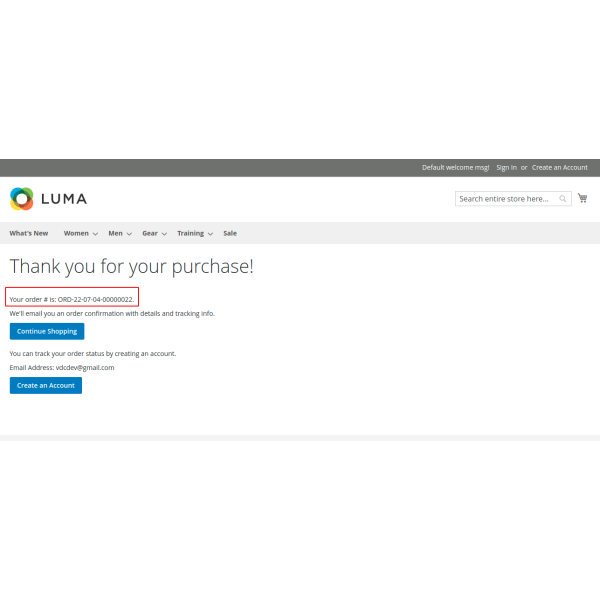Click the LUMA logo icon
The height and width of the screenshot is (600, 600).
(x=22, y=198)
